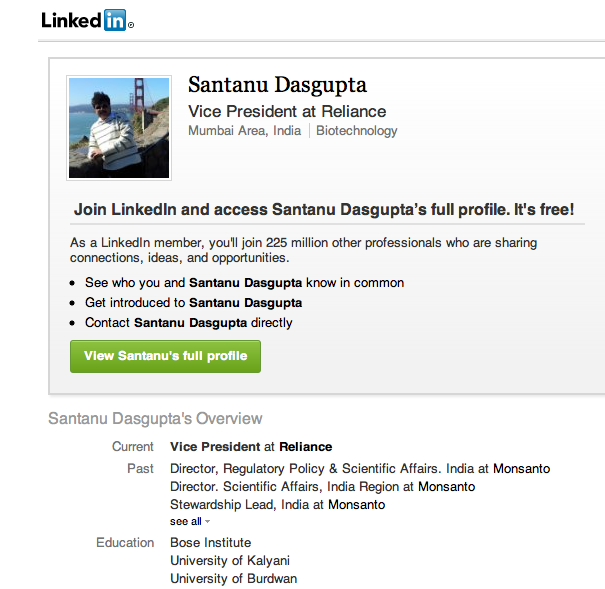Image resolution: width=605 pixels, height=589 pixels.
Task: Click Vice President at Reliance headline
Action: click(x=287, y=111)
